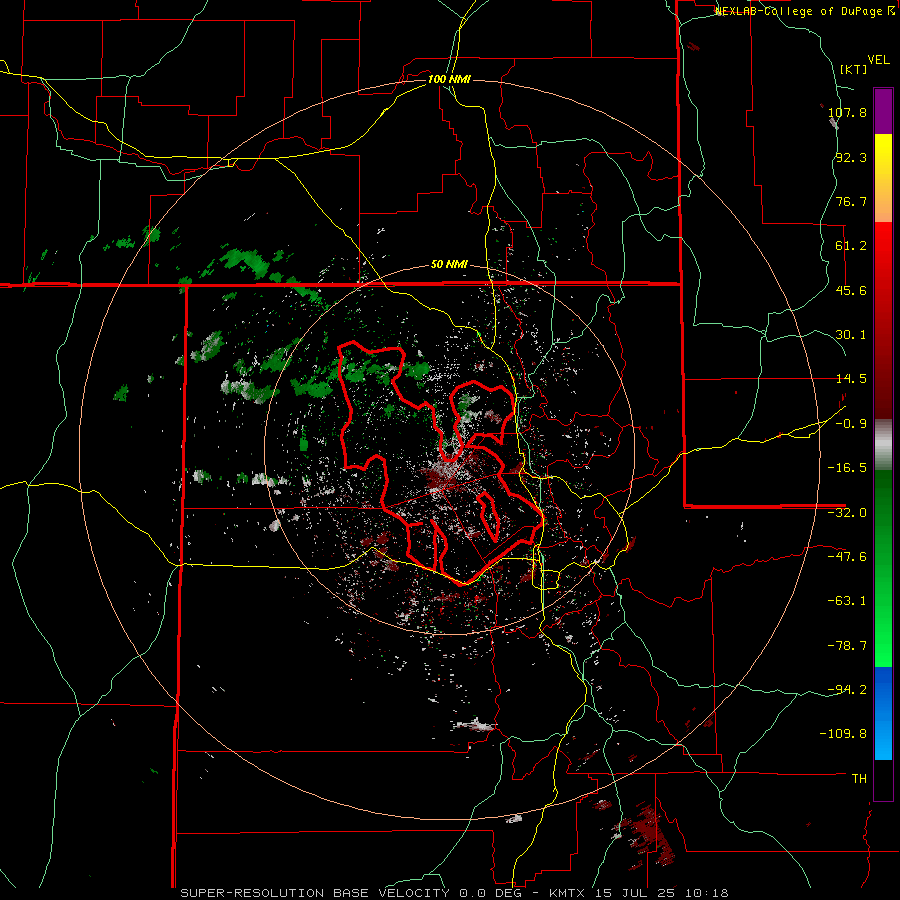Click the 107.8 velocity legend value
Screen dimensions: 900x900
click(847, 112)
